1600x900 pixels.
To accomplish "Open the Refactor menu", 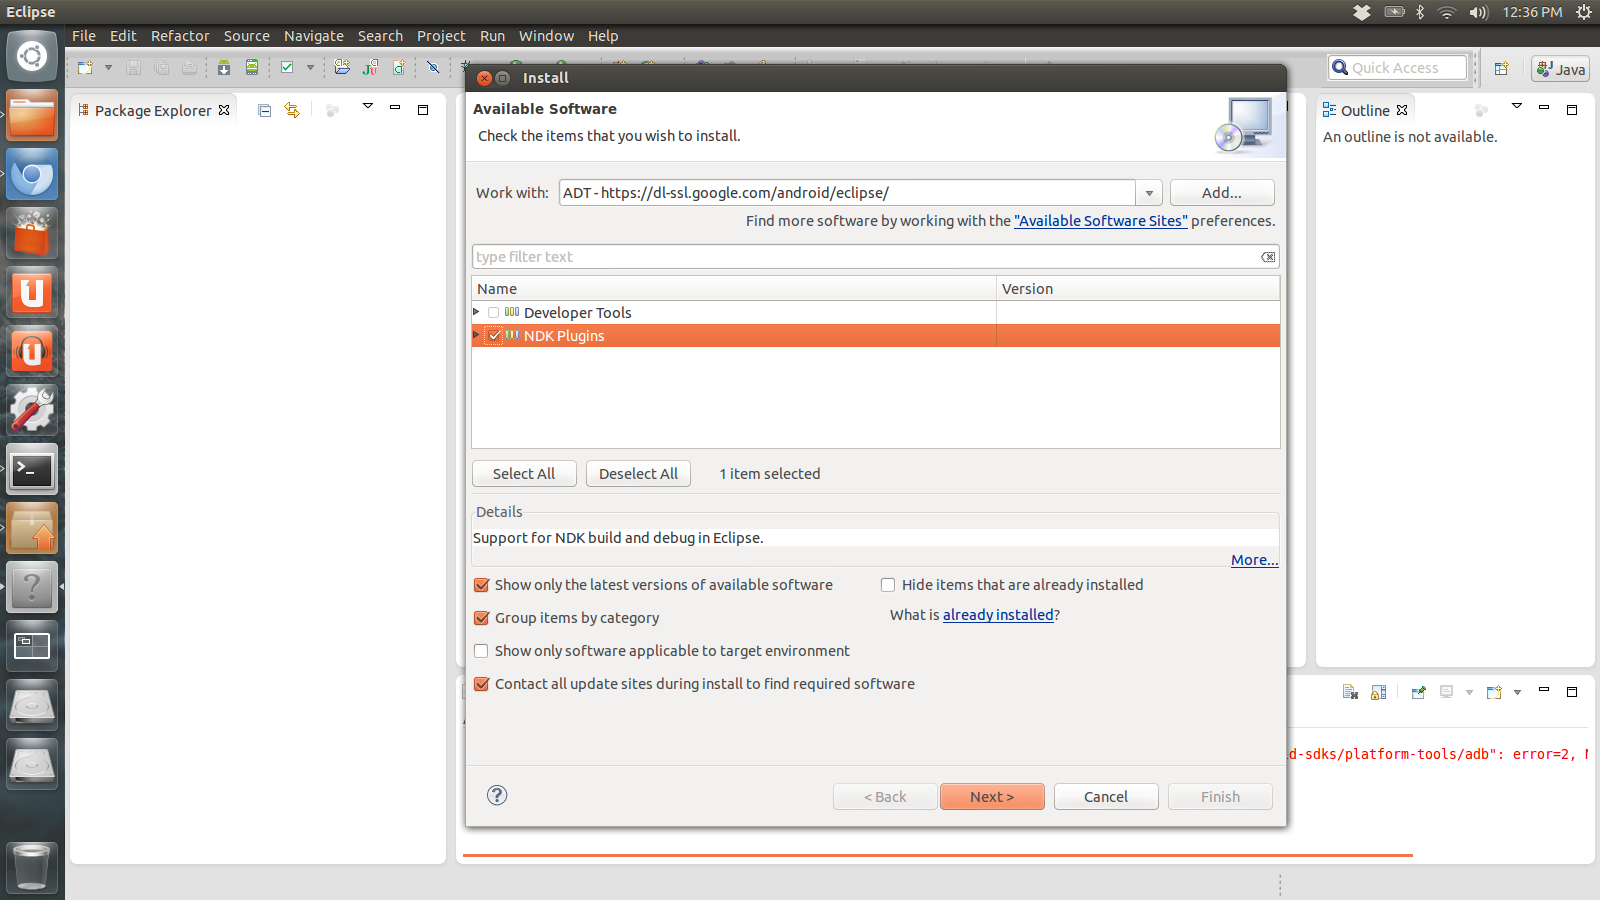I will click(180, 36).
